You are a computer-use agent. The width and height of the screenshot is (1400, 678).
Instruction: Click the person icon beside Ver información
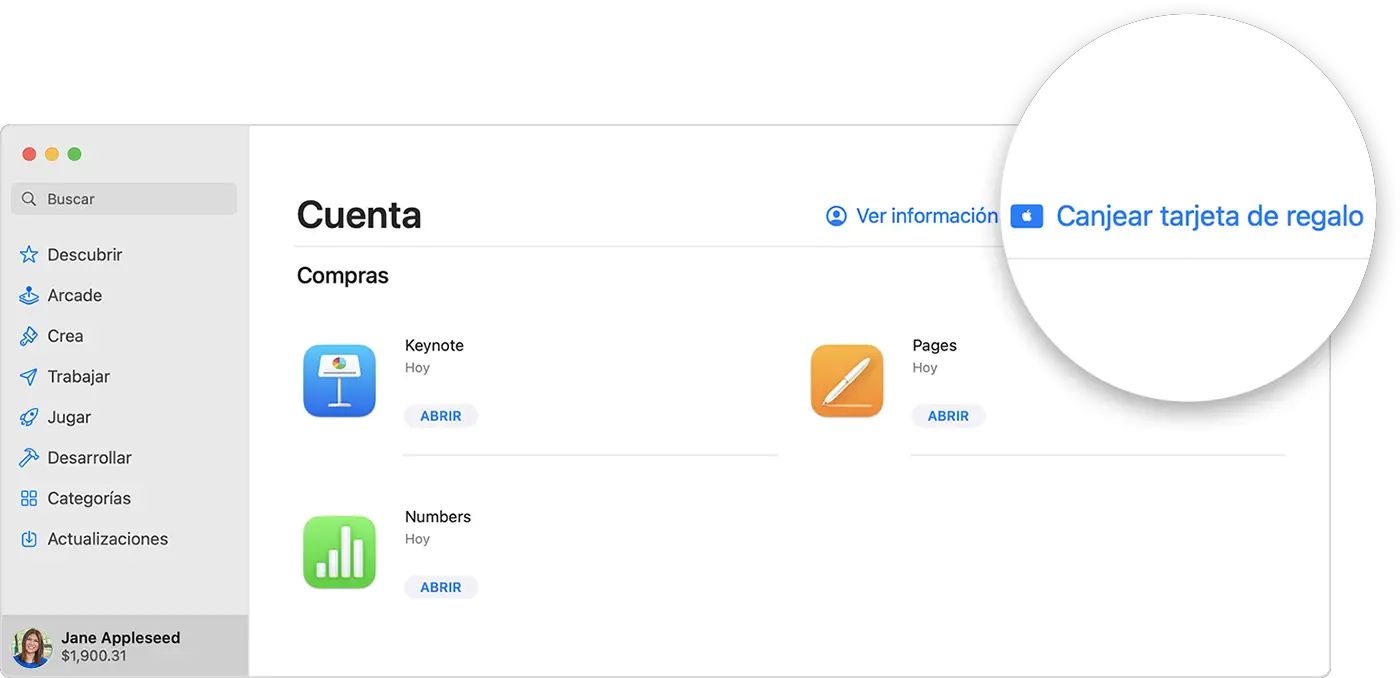click(x=836, y=216)
